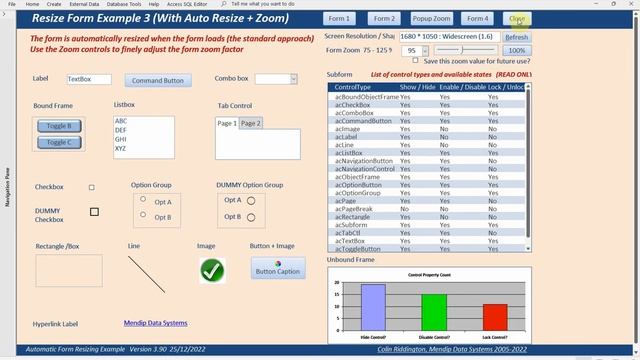This screenshot has height=360, width=640.
Task: Click the Refresh button
Action: tap(517, 37)
